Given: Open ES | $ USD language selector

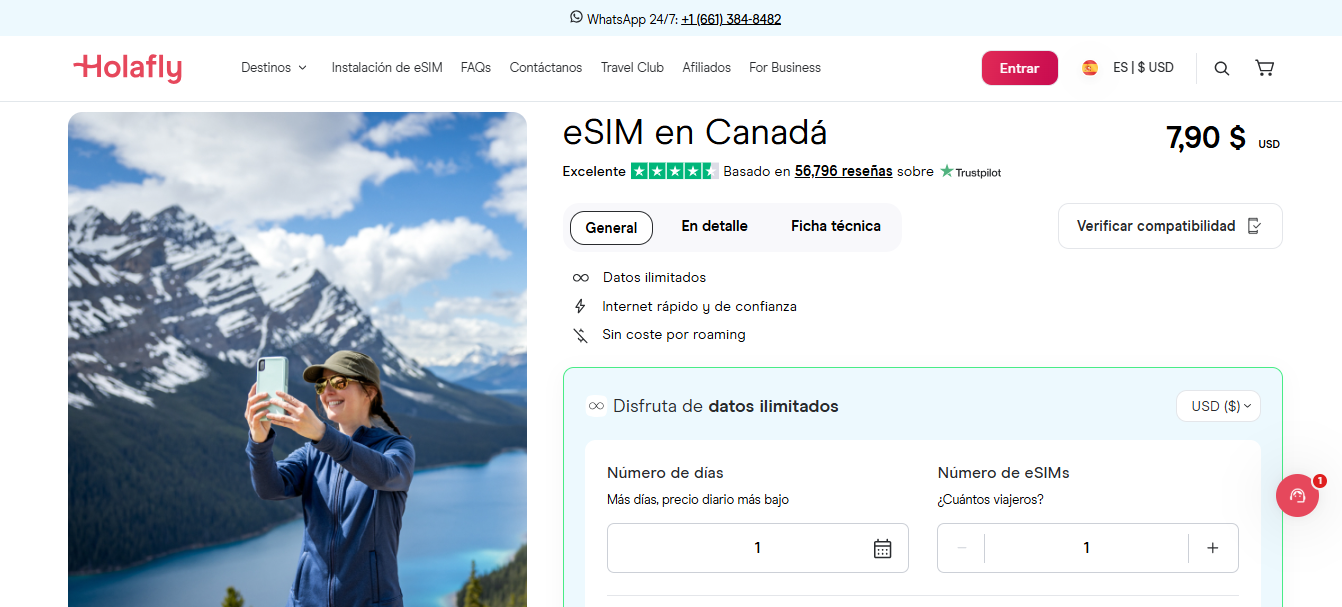Looking at the screenshot, I should click(x=1143, y=68).
